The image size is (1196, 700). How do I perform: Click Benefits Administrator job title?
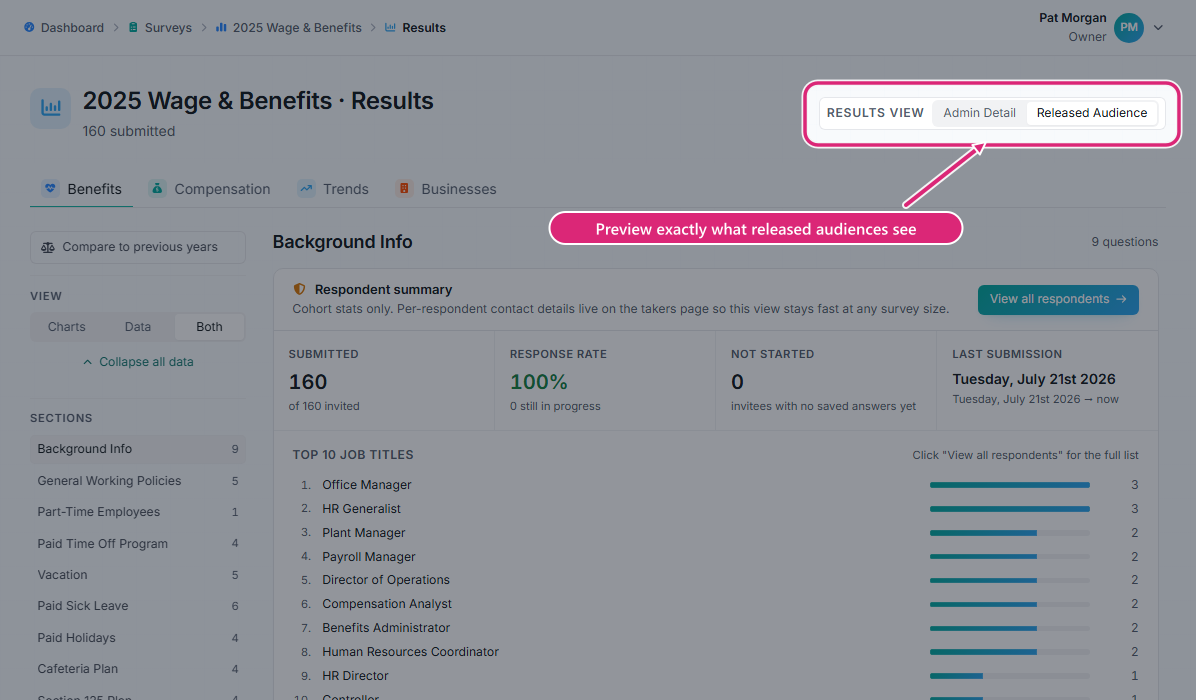pyautogui.click(x=386, y=628)
